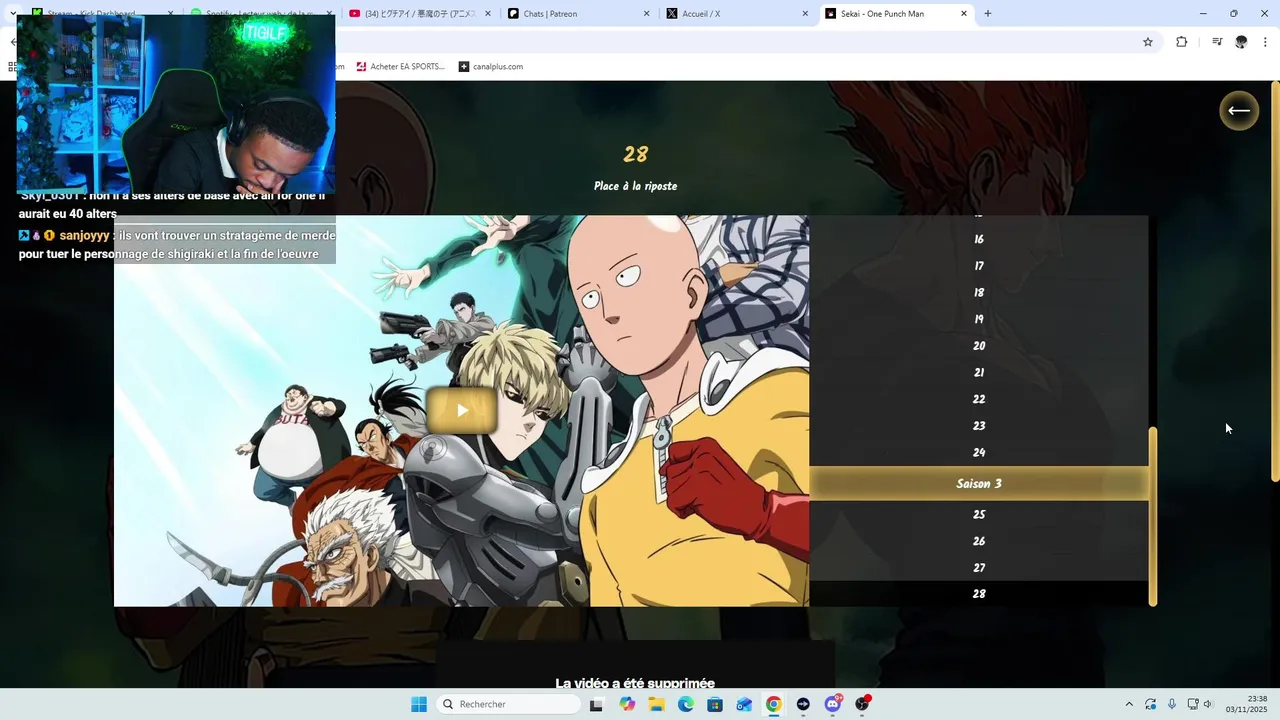Select episode 19 in the list

(x=979, y=320)
